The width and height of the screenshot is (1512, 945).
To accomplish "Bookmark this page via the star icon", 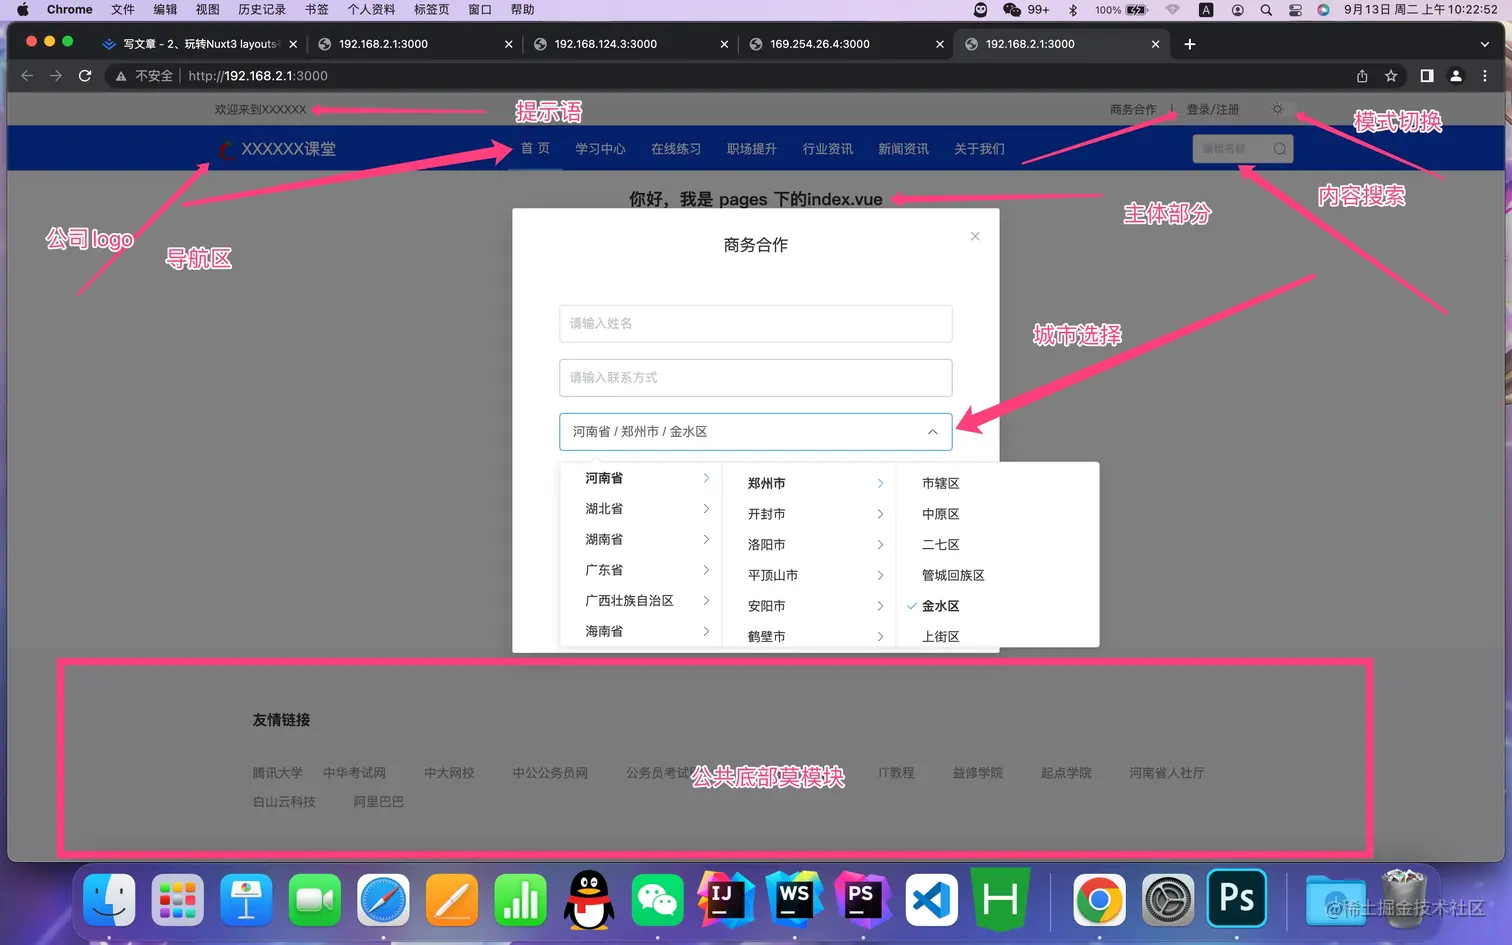I will pos(1391,75).
